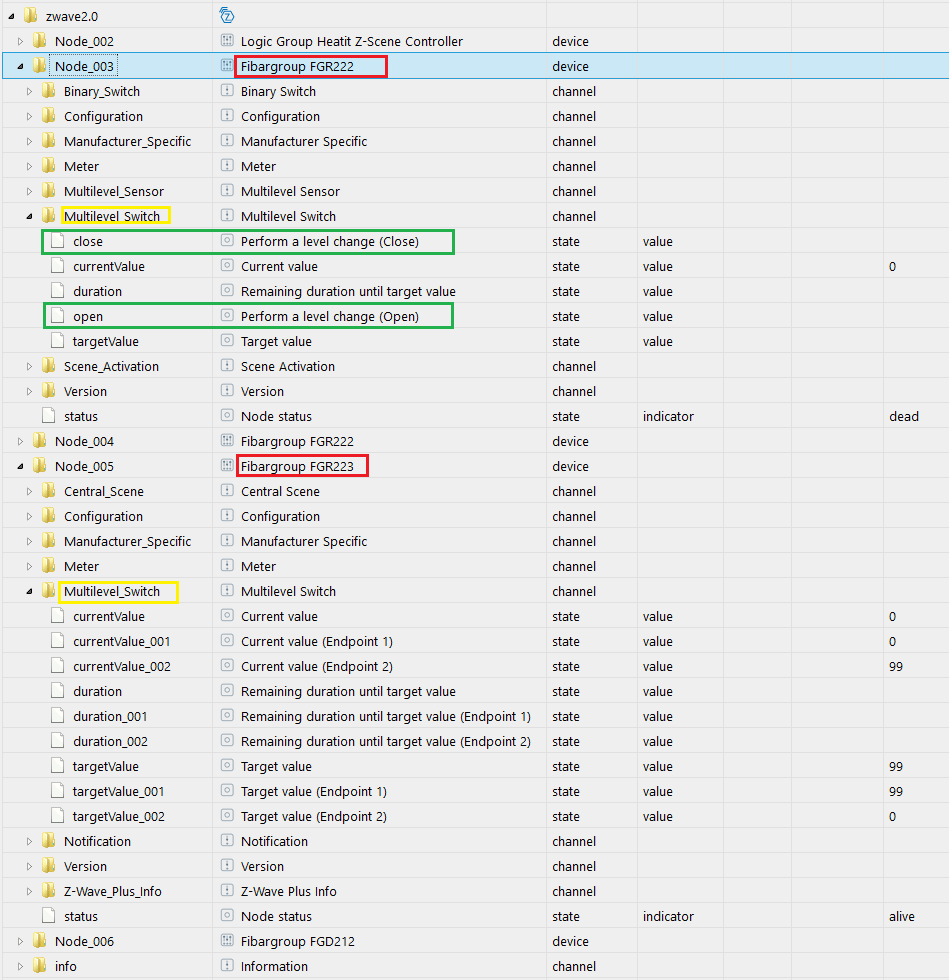Click the Scene_Activation folder icon
Screen dimensions: 949x980
48,366
